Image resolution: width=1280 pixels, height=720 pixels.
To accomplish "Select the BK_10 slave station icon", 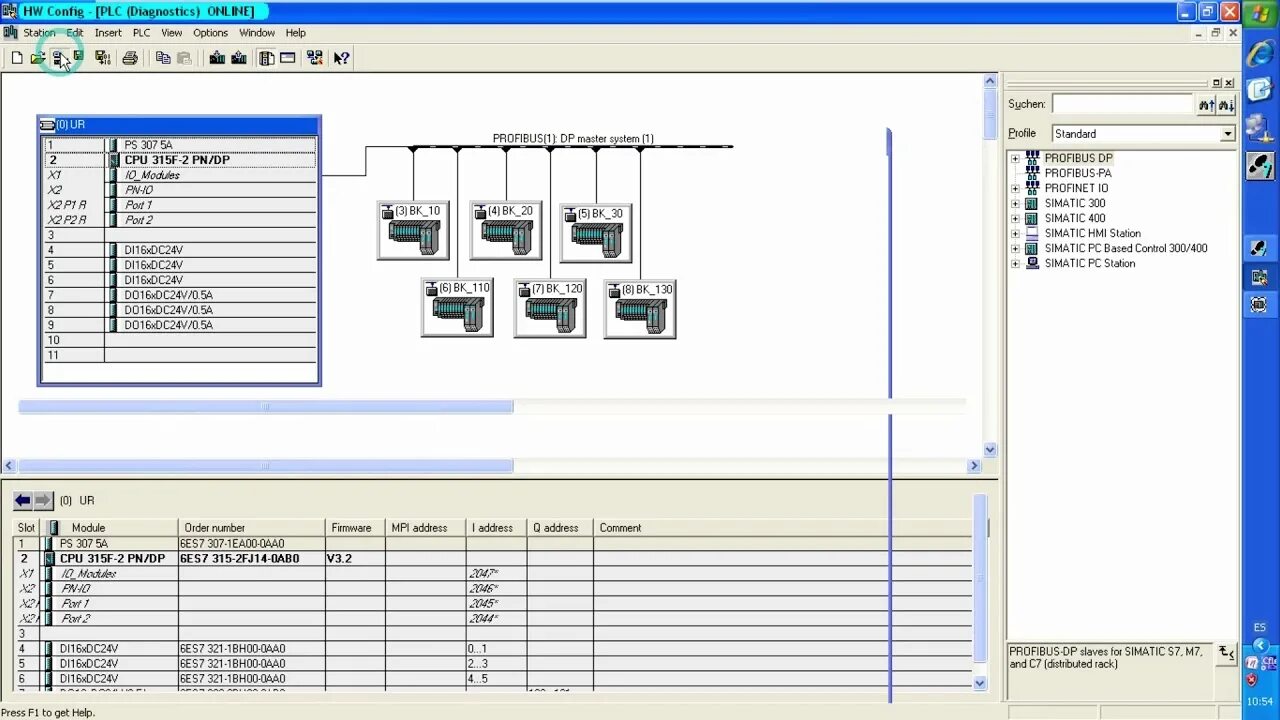I will click(413, 231).
